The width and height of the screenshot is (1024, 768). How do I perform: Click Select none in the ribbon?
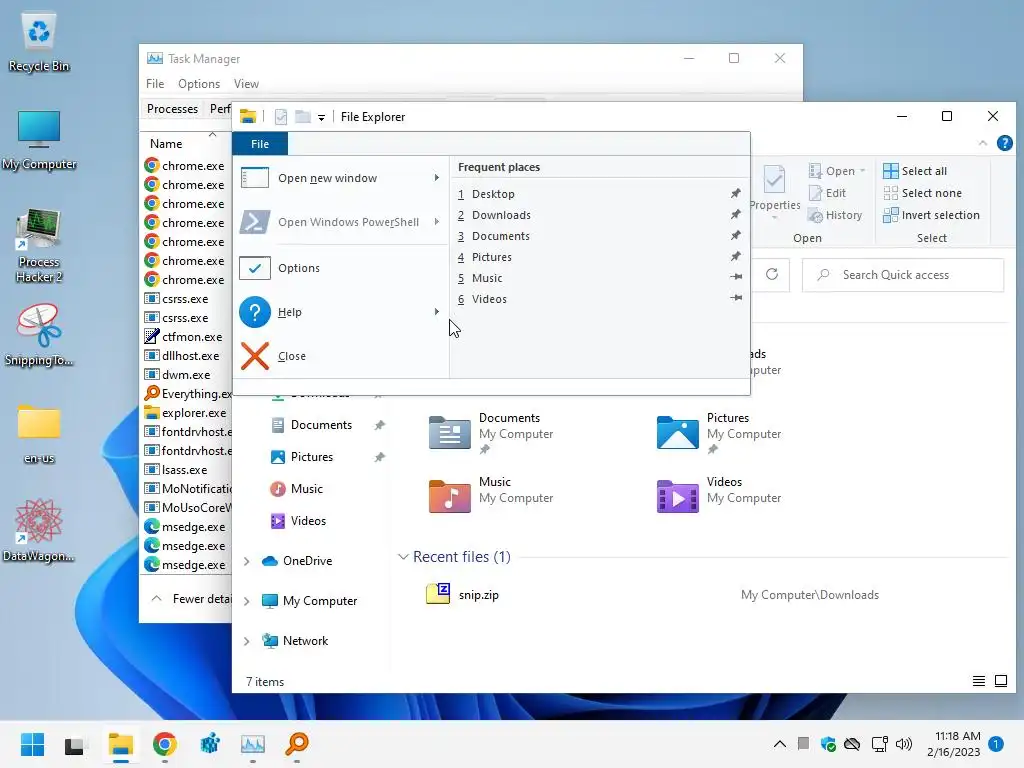(x=922, y=193)
